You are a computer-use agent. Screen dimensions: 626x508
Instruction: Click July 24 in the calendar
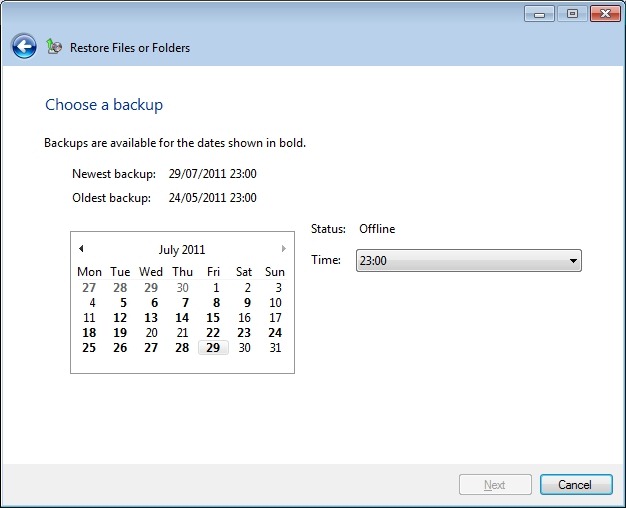pos(275,333)
